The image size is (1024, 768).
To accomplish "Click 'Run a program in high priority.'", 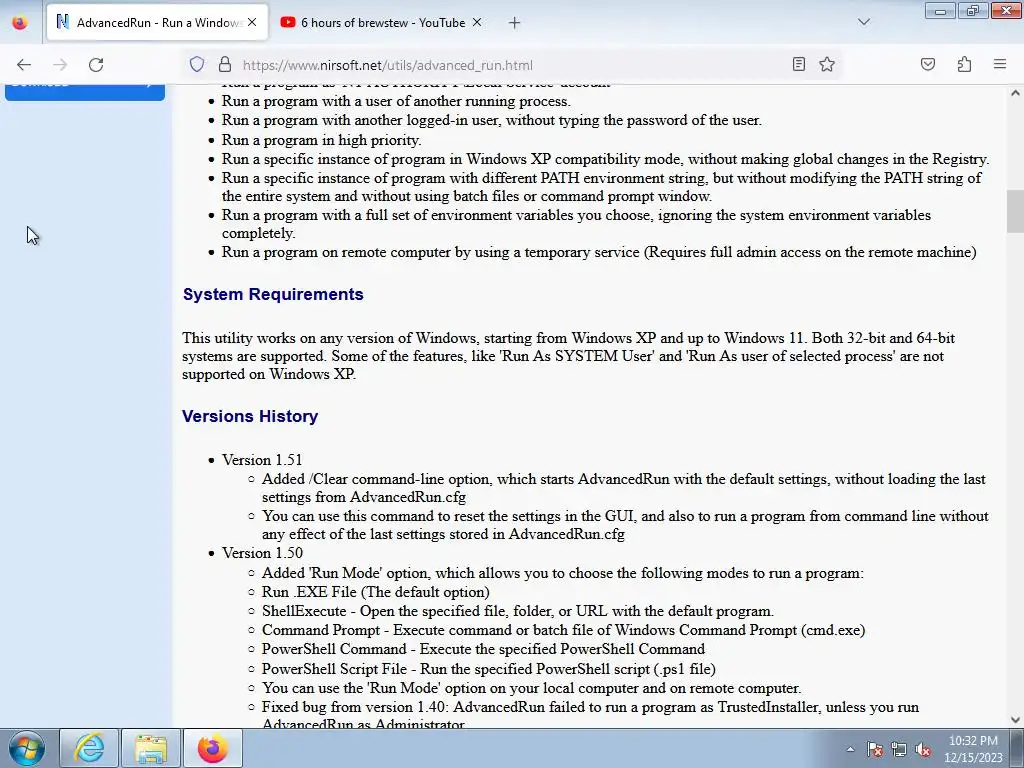I will 321,140.
